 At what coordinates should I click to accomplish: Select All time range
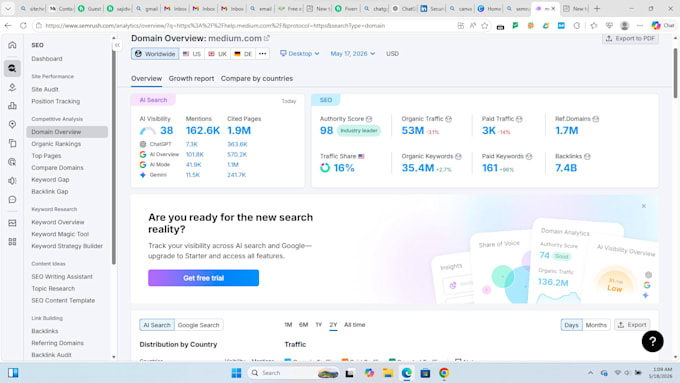[355, 325]
